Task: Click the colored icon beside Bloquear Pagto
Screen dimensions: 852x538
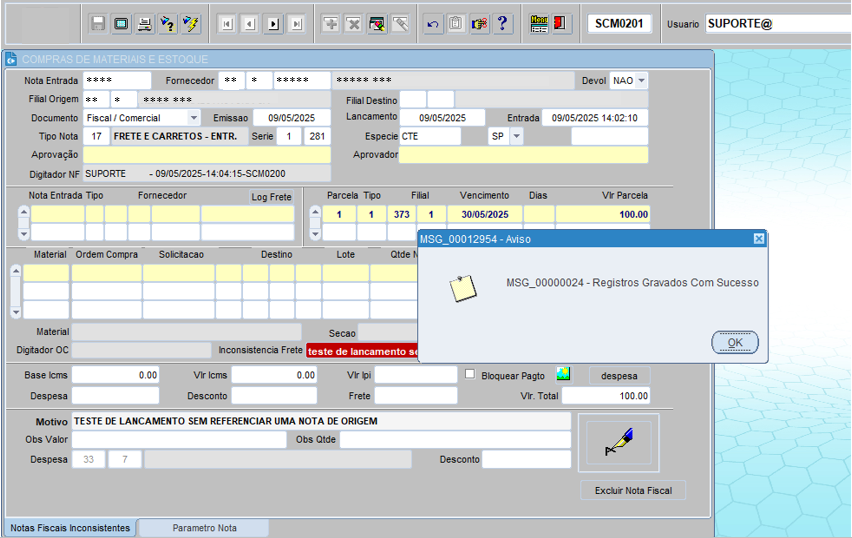Action: coord(564,374)
